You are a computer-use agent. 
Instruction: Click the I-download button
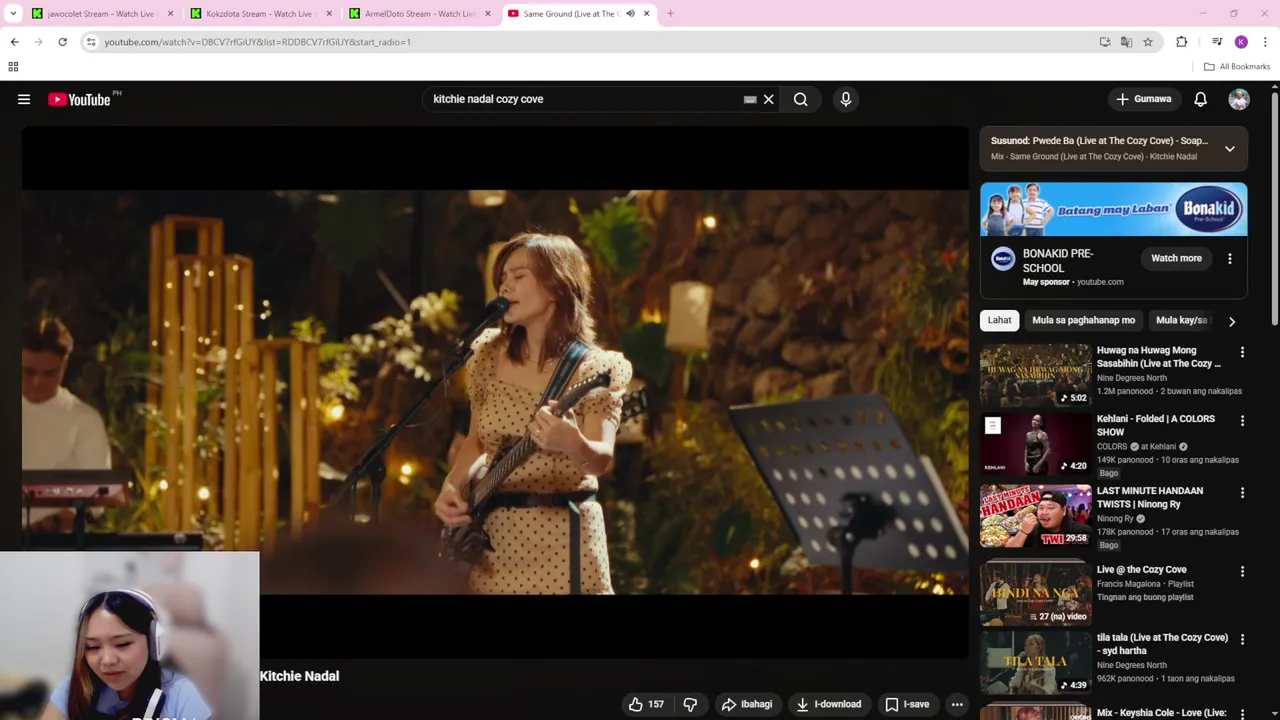click(828, 704)
